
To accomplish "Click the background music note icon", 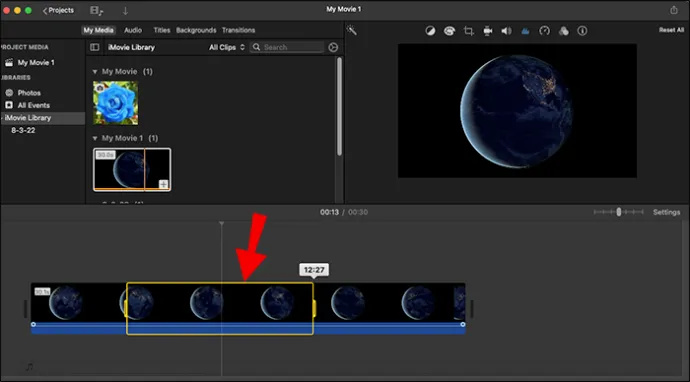I will (x=29, y=366).
